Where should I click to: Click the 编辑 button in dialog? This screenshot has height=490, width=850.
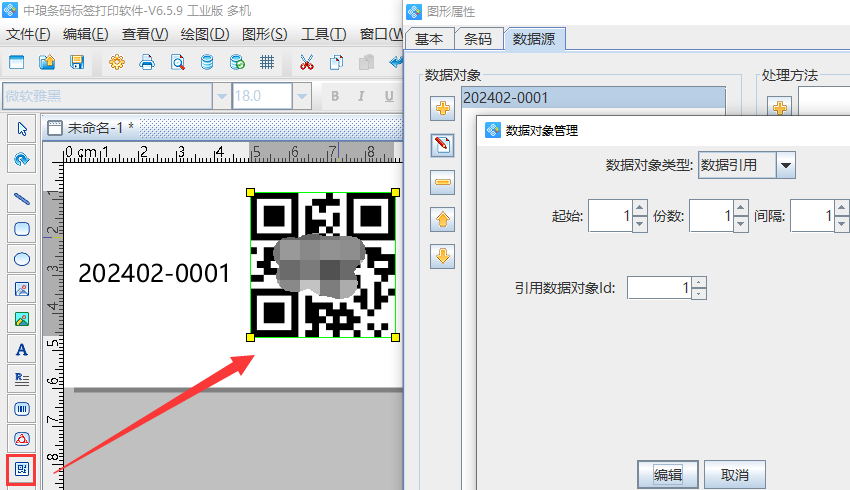tap(668, 474)
